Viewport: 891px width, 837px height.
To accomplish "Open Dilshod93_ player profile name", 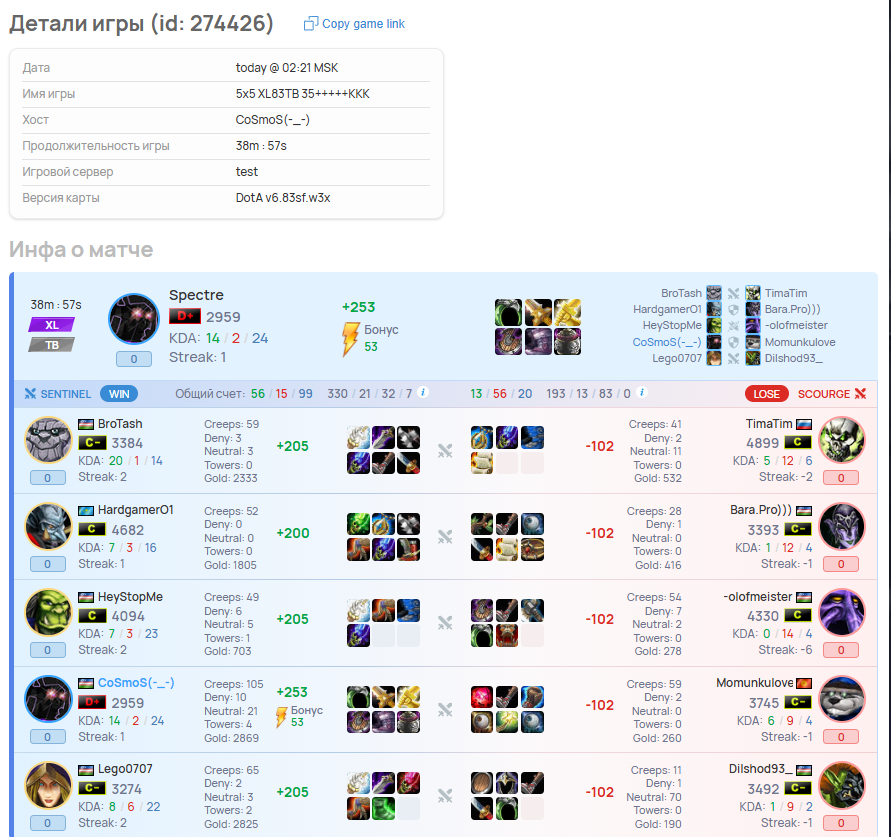I will click(760, 769).
